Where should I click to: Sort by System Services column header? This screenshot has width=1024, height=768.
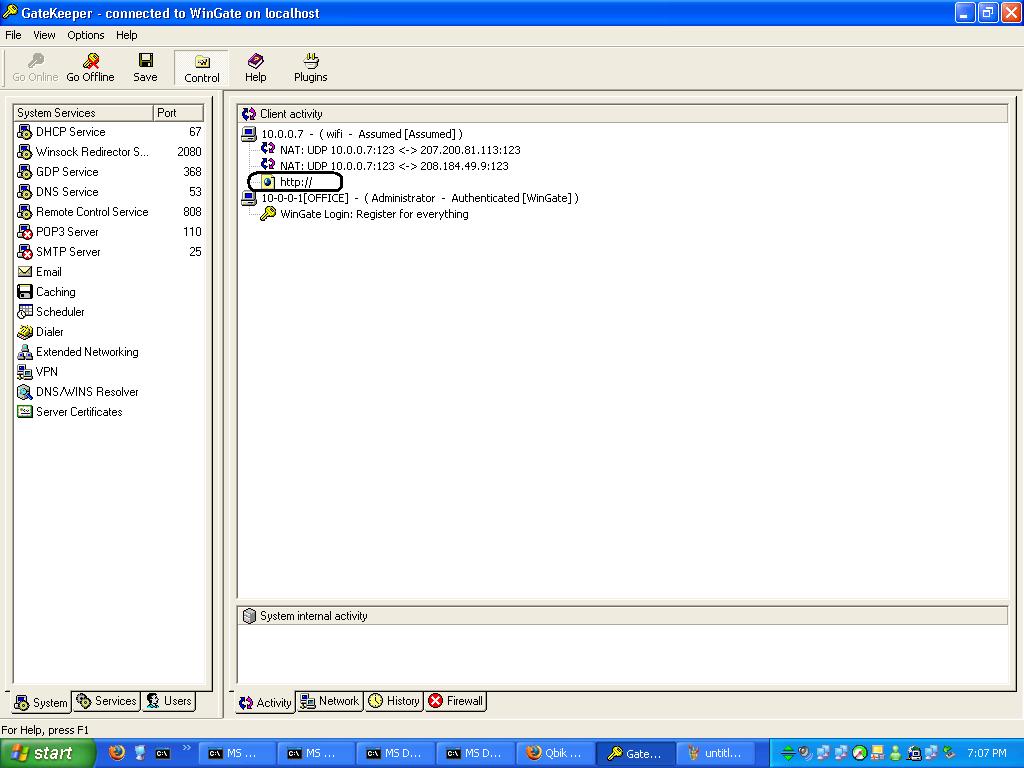[x=83, y=113]
